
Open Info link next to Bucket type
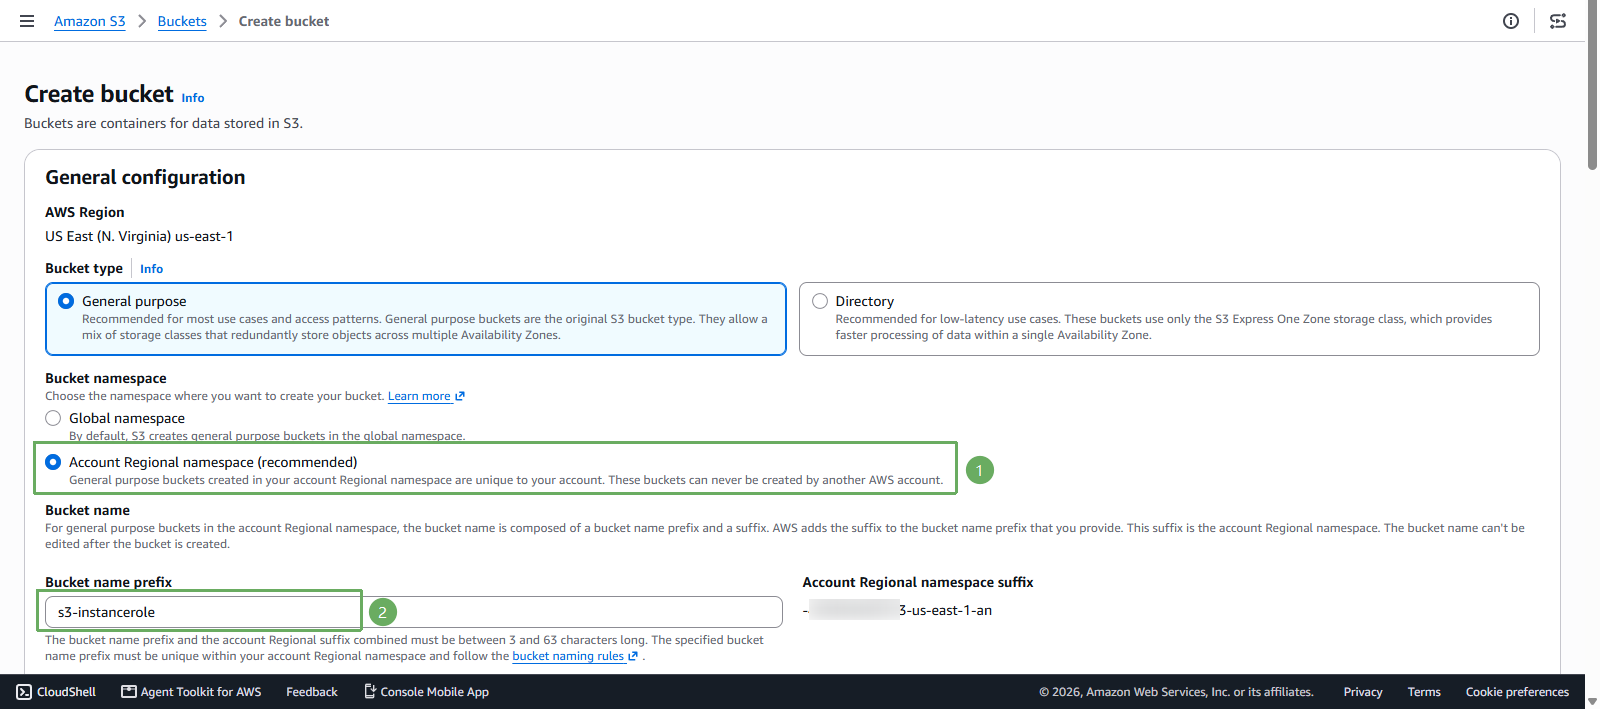(152, 269)
